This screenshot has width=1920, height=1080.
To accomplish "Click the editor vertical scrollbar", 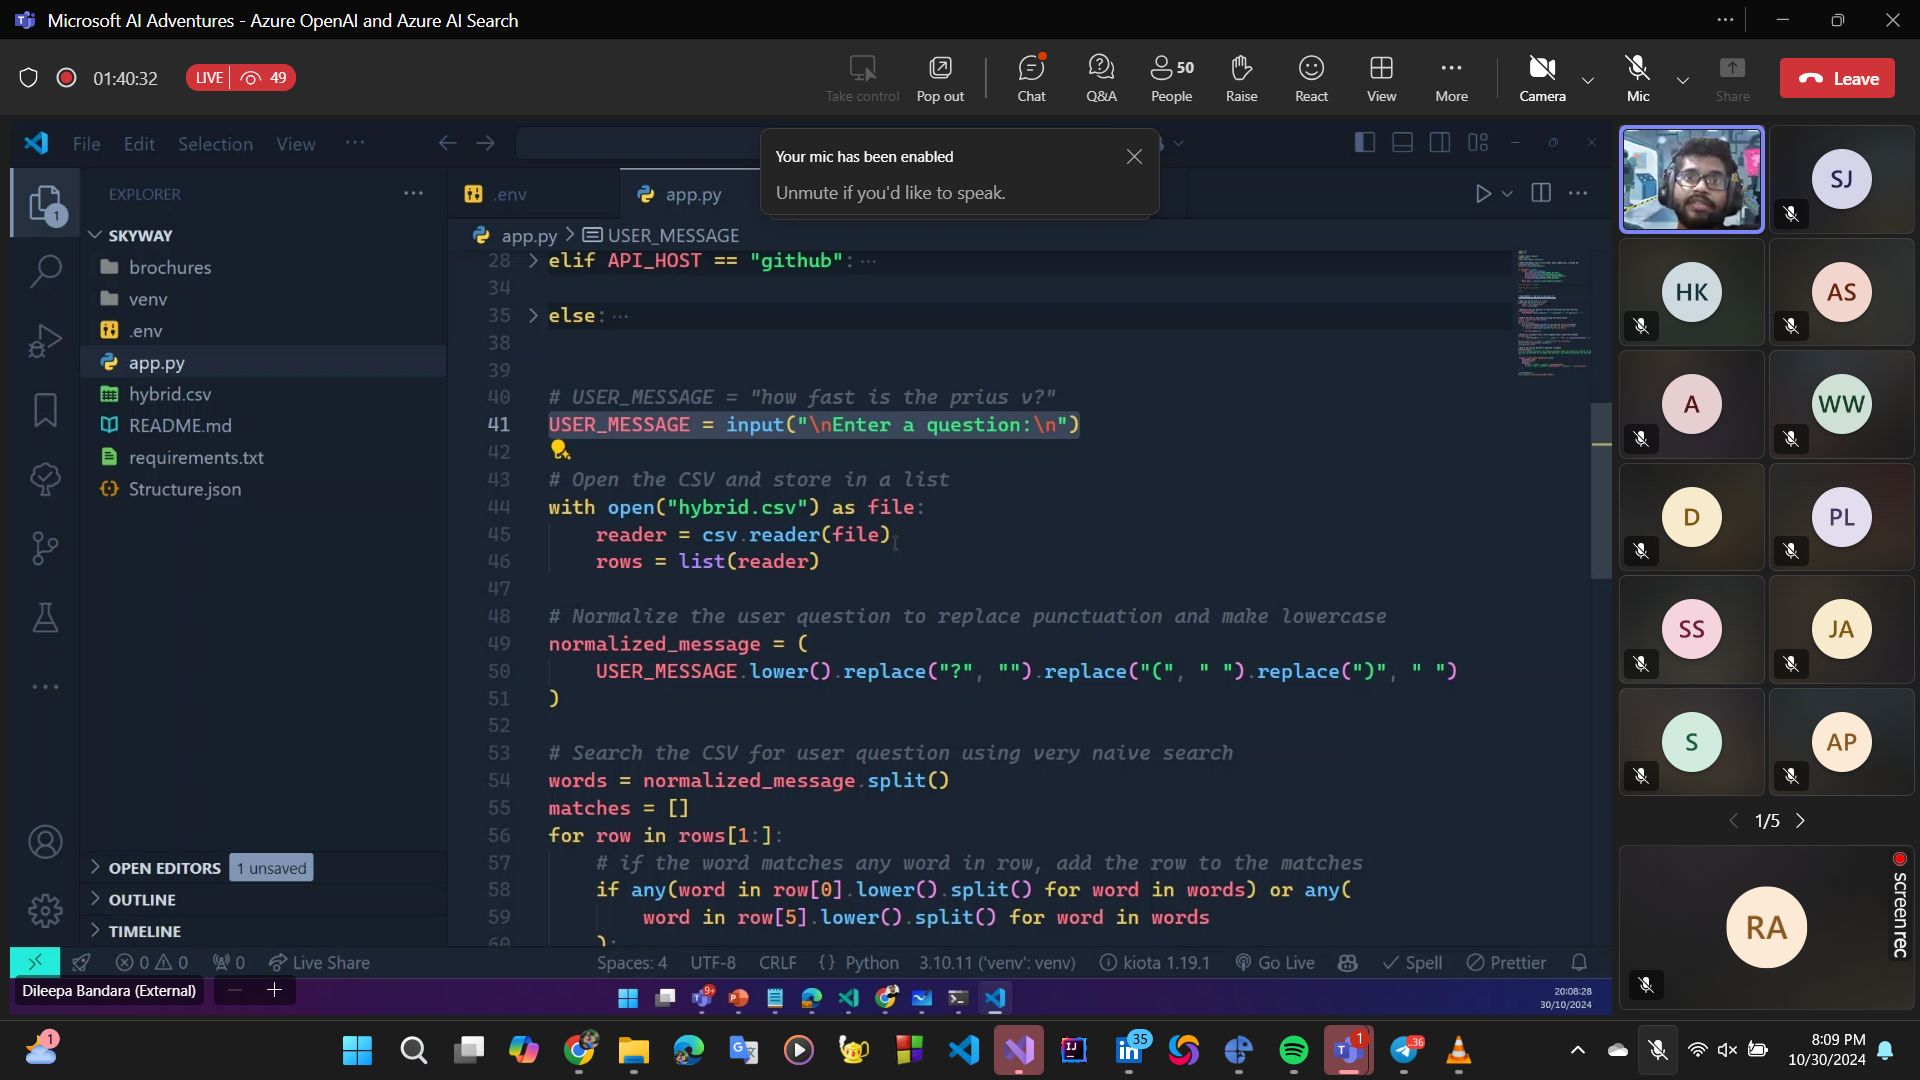I will point(1601,490).
